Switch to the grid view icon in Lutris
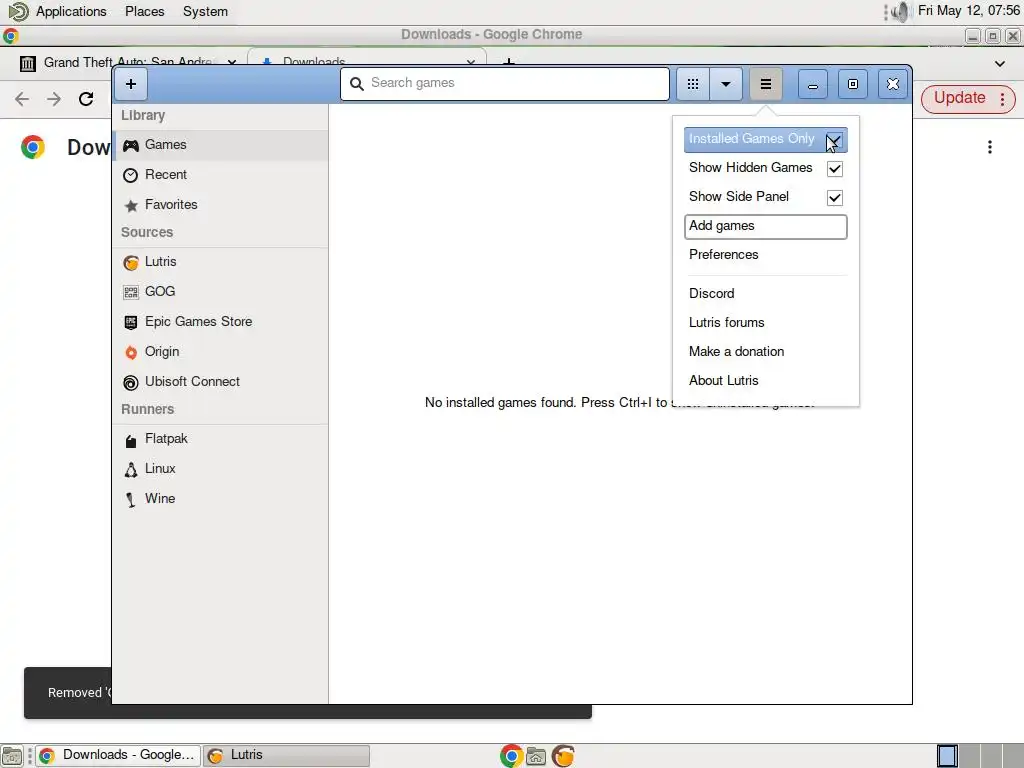The height and width of the screenshot is (768, 1024). 693,84
